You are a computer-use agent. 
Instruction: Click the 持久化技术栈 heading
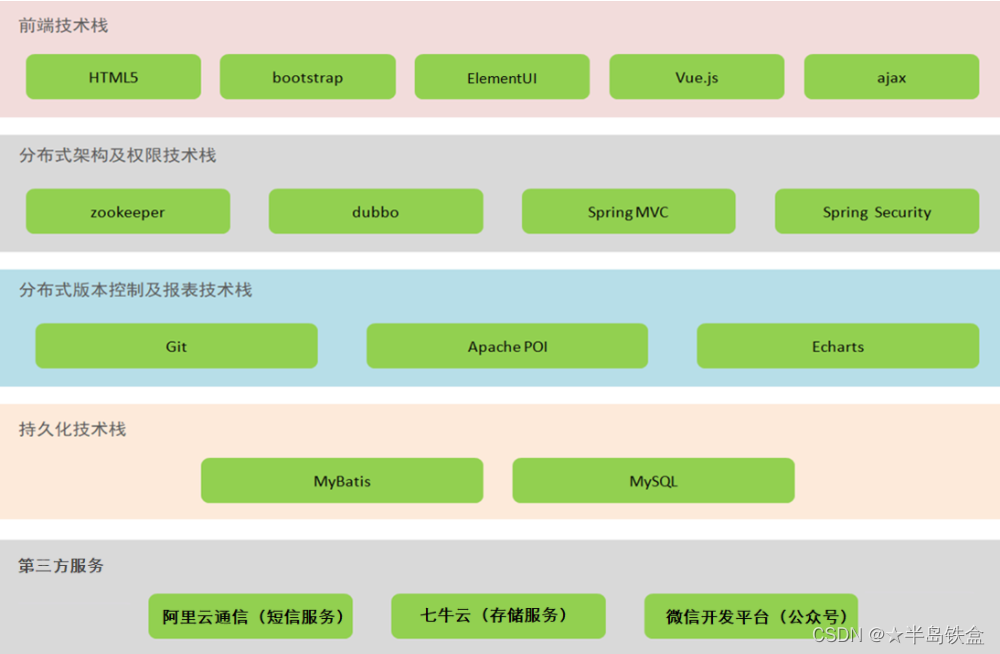[x=72, y=429]
